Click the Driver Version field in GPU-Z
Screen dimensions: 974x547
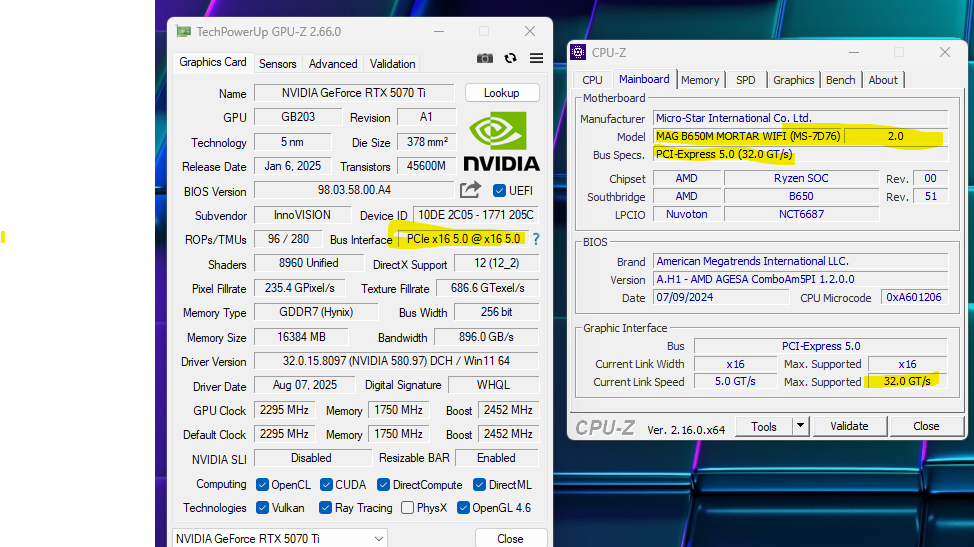[396, 361]
